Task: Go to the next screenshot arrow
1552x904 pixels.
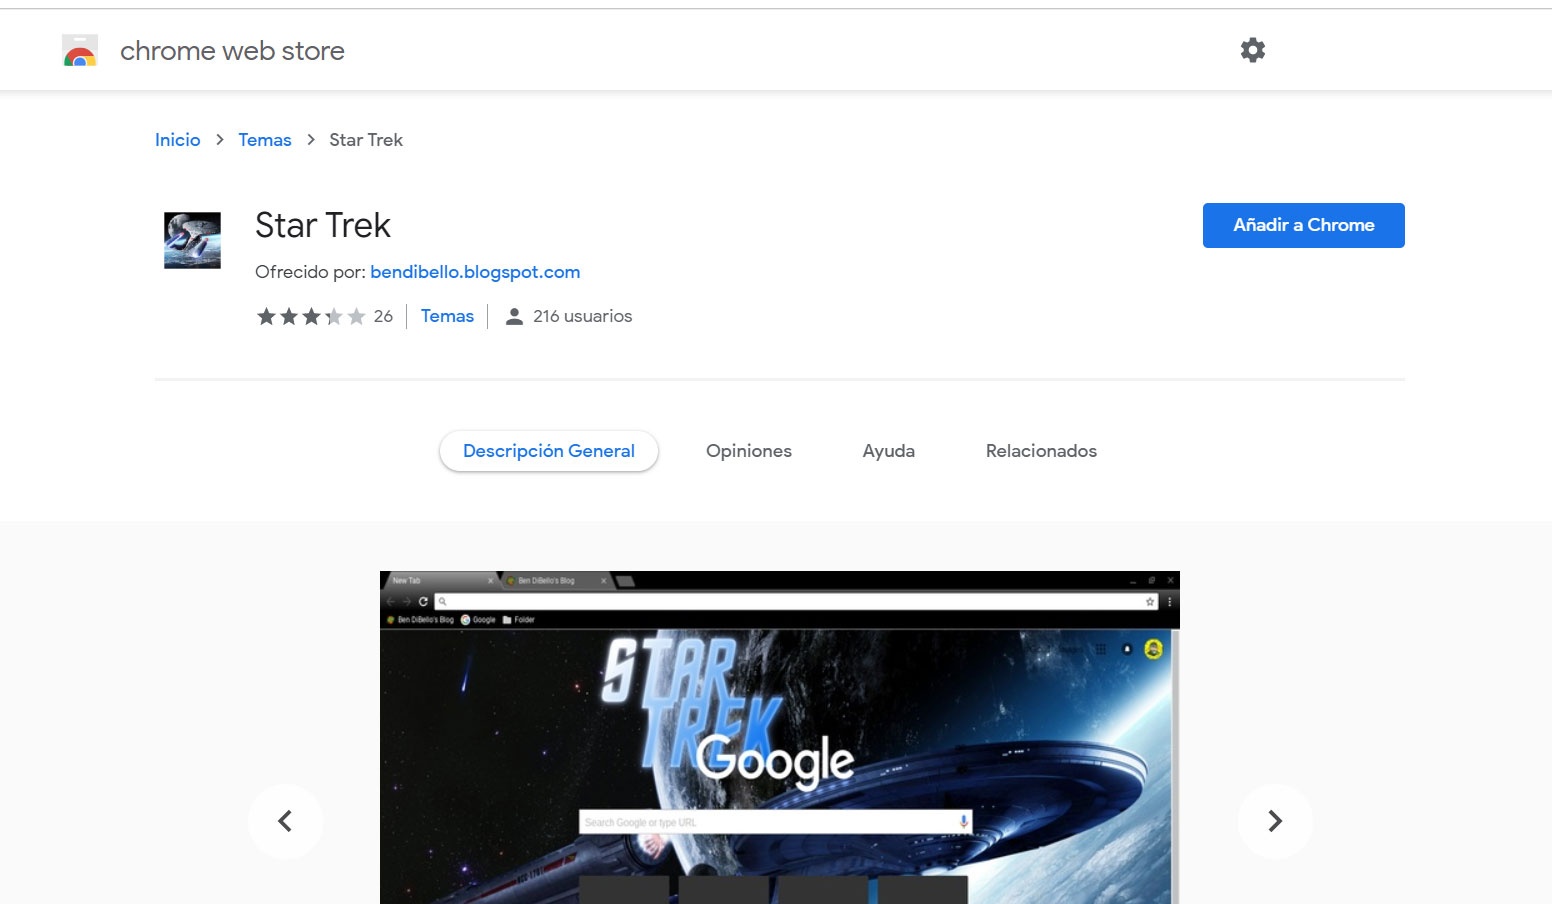Action: (x=1275, y=821)
